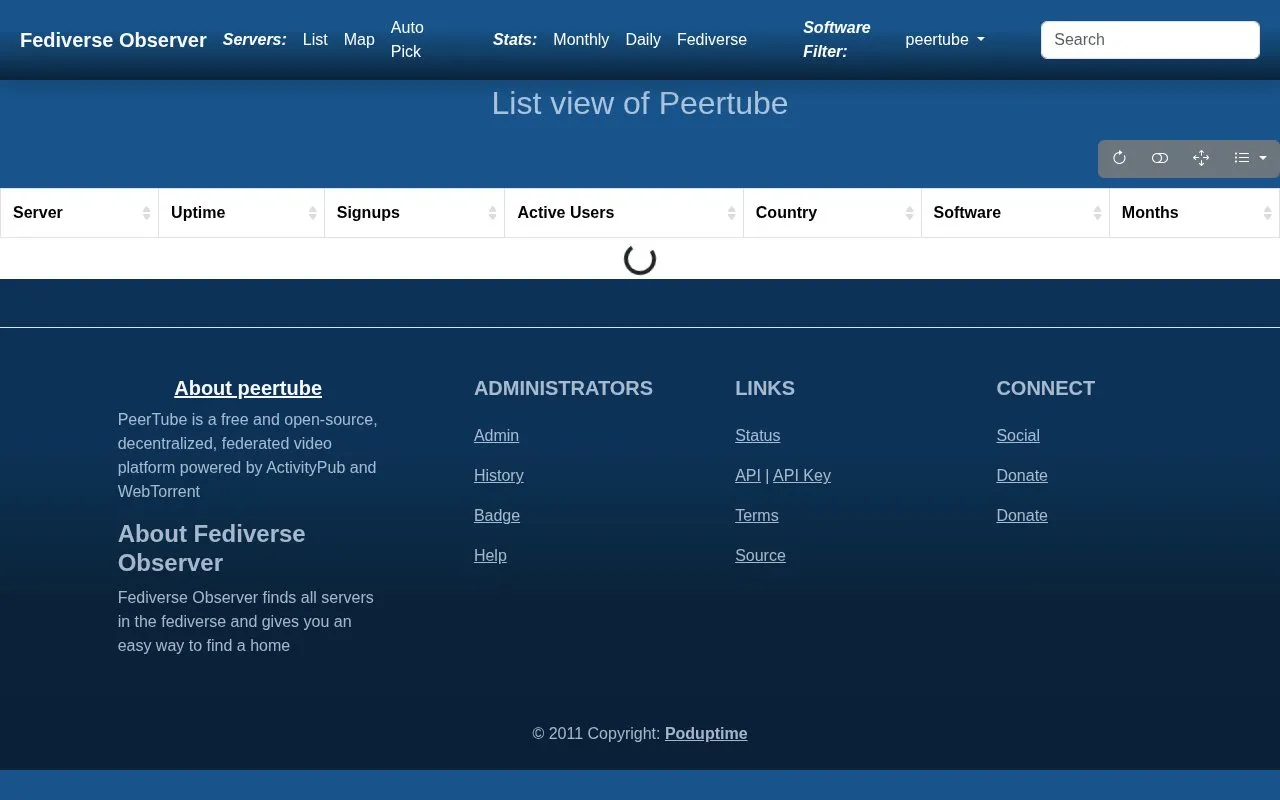Click the first Donate link
Screen dimensions: 1280x800
[1022, 476]
